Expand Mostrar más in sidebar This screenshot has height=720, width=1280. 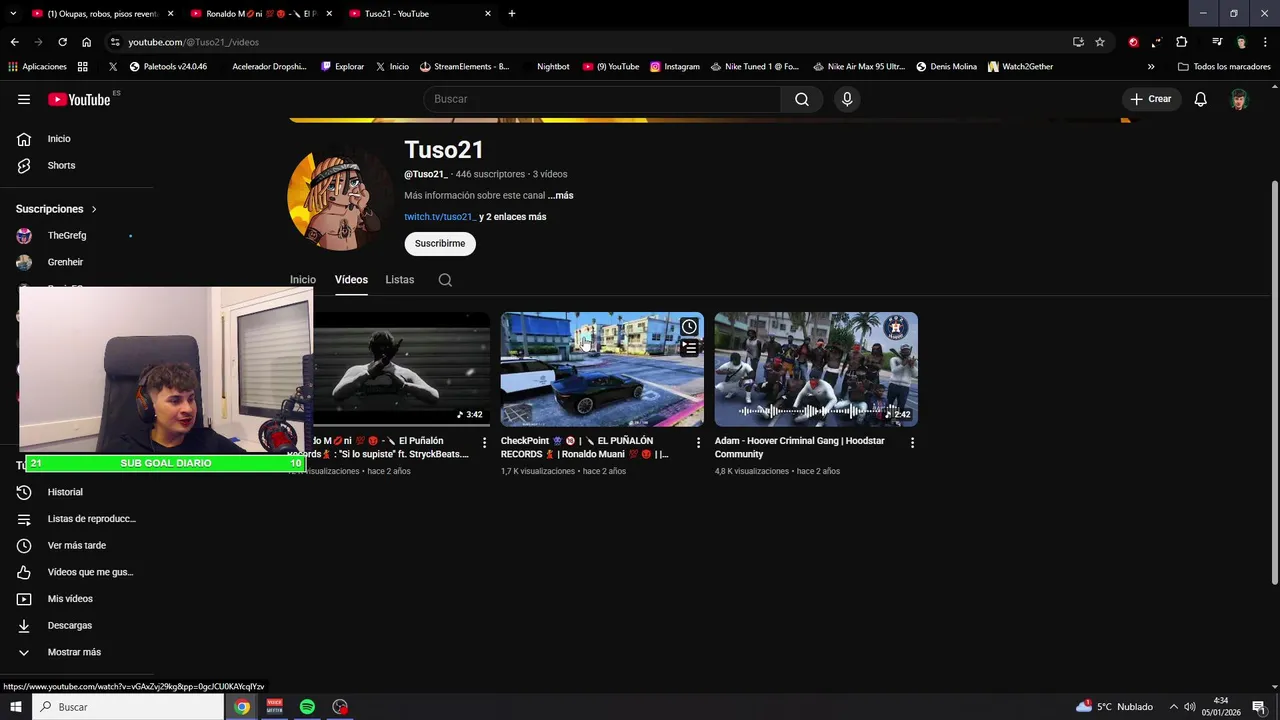pos(76,652)
